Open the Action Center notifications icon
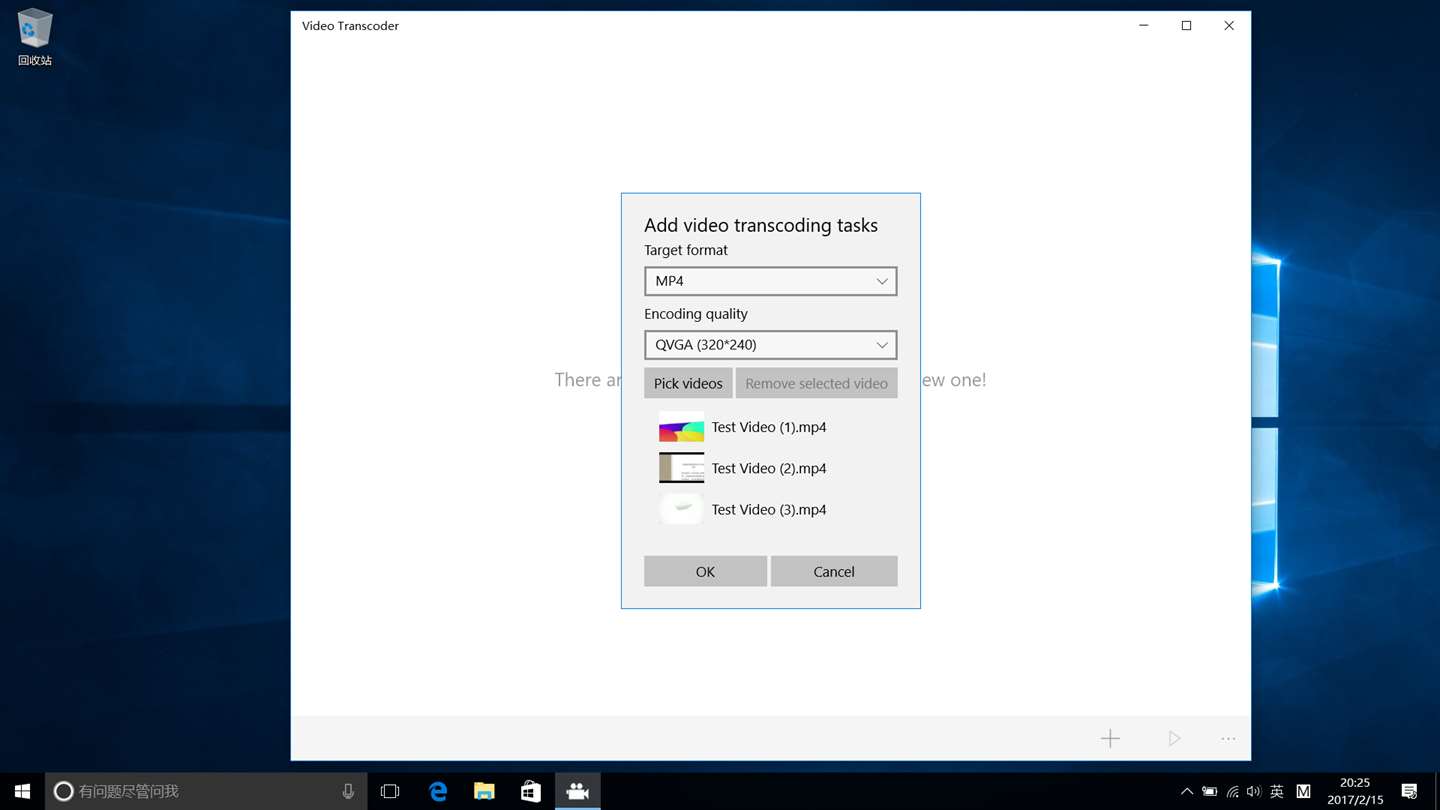Image resolution: width=1440 pixels, height=810 pixels. pos(1410,791)
